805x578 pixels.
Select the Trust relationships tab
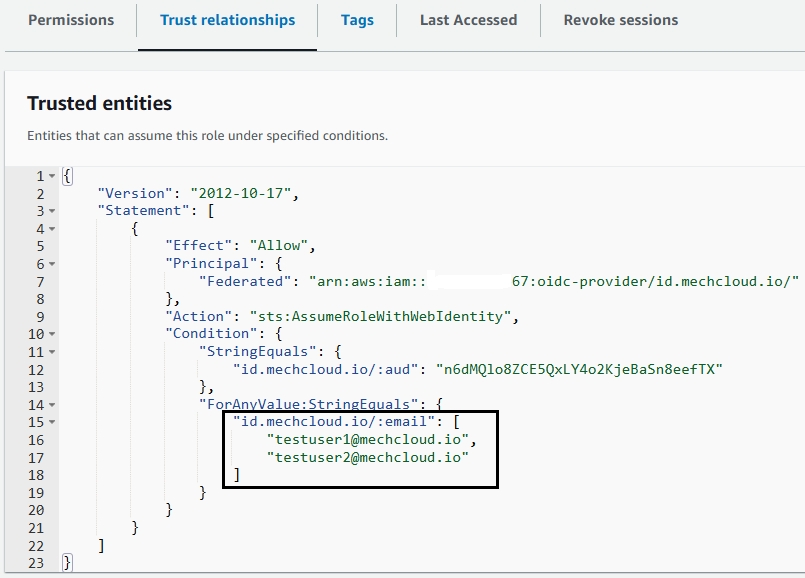(x=227, y=20)
